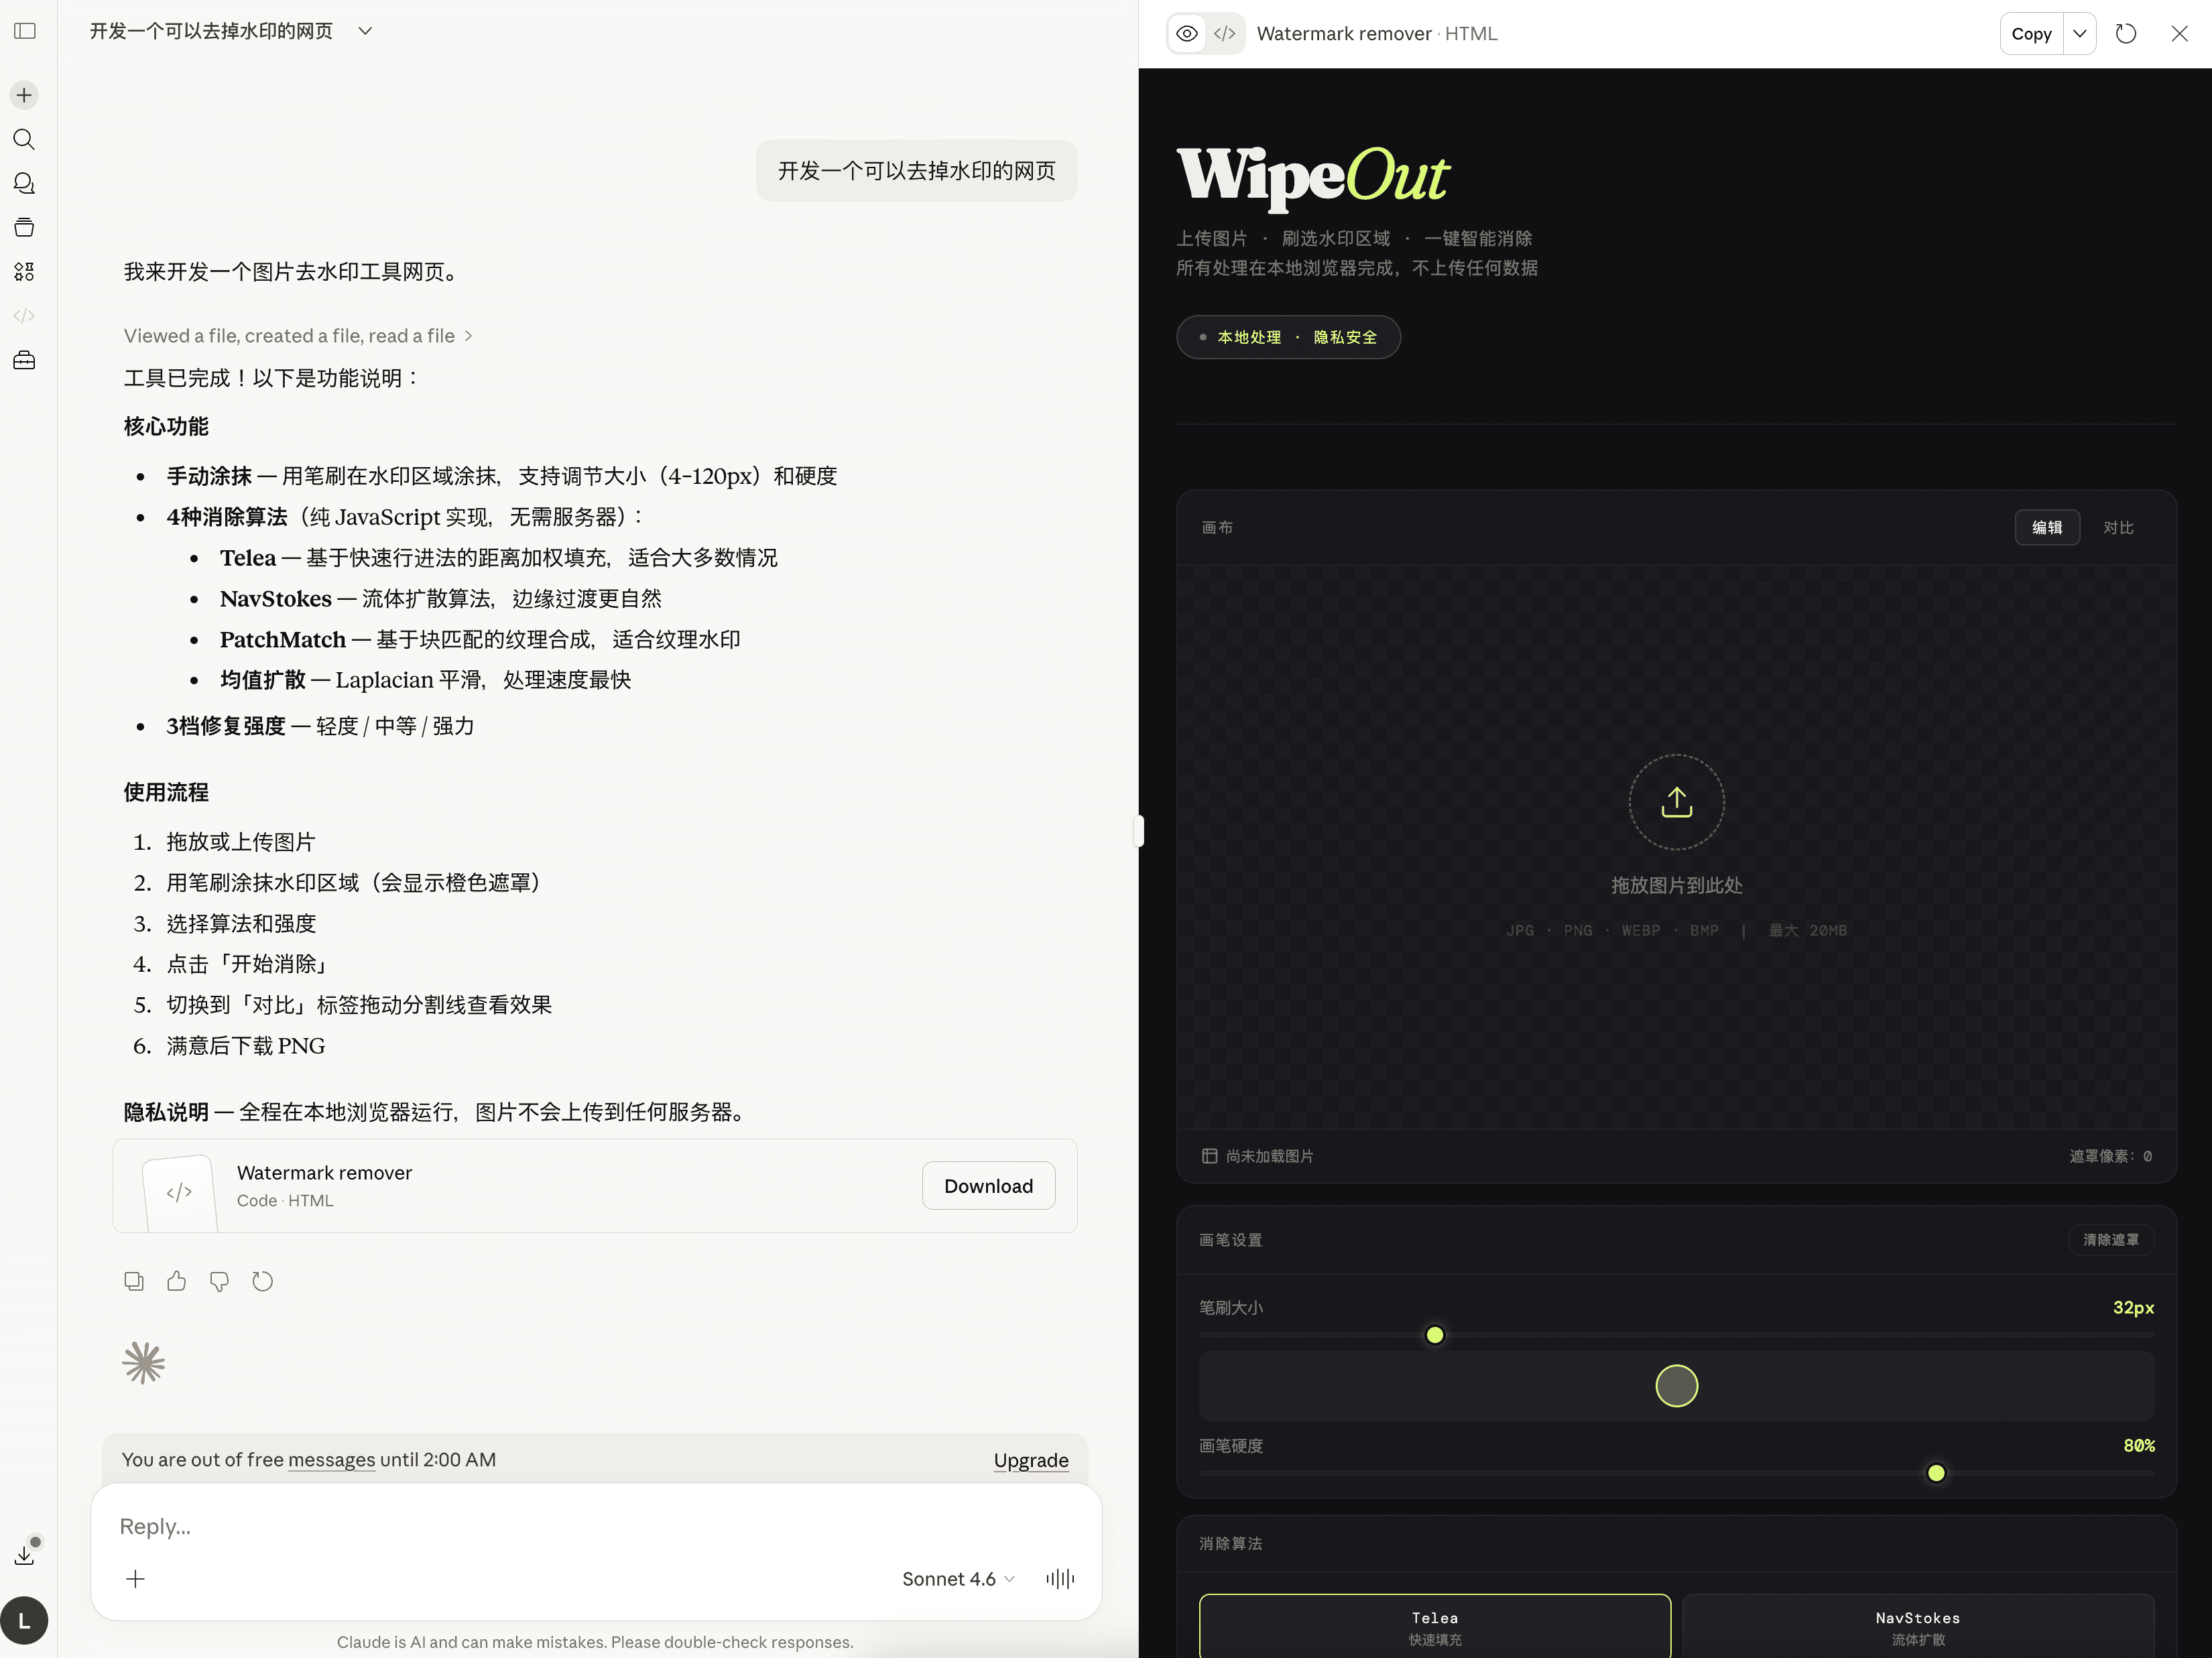Reload the artifact preview with refresh icon
Viewport: 2212px width, 1658px height.
pyautogui.click(x=2125, y=33)
